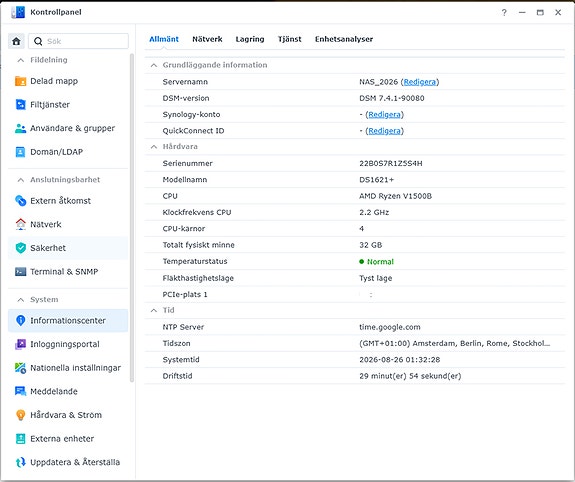Screen dimensions: 575x482
Task: Click Redigera link for QuickConnect ID
Action: (384, 131)
